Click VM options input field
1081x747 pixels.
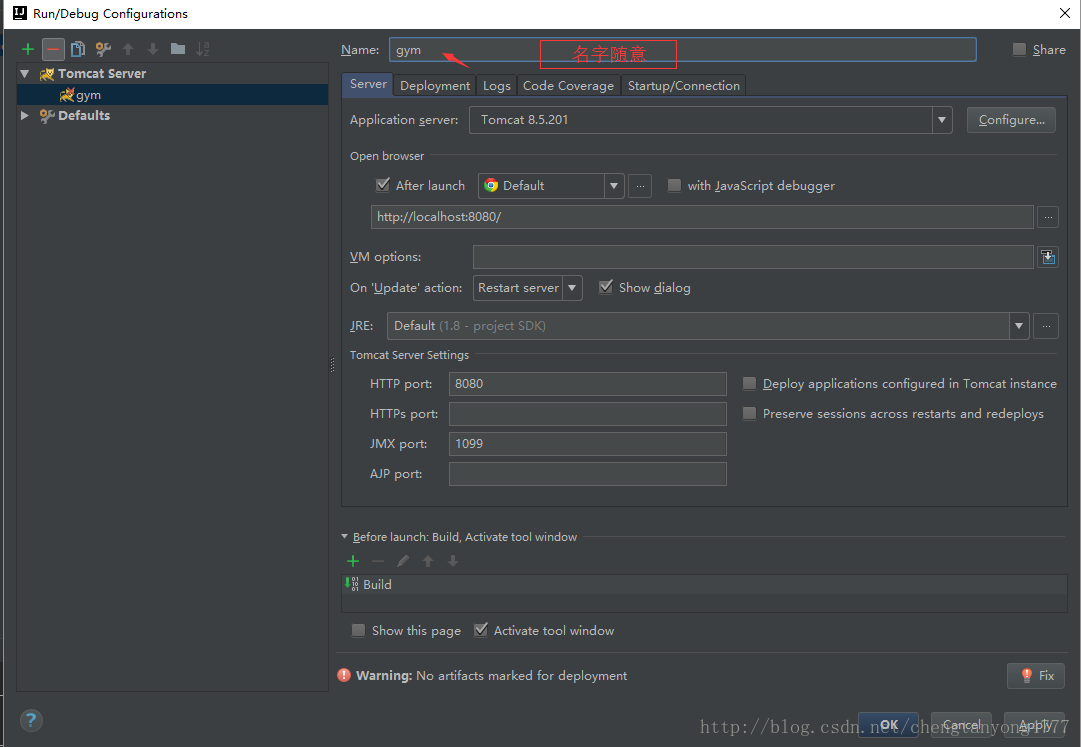click(x=753, y=257)
